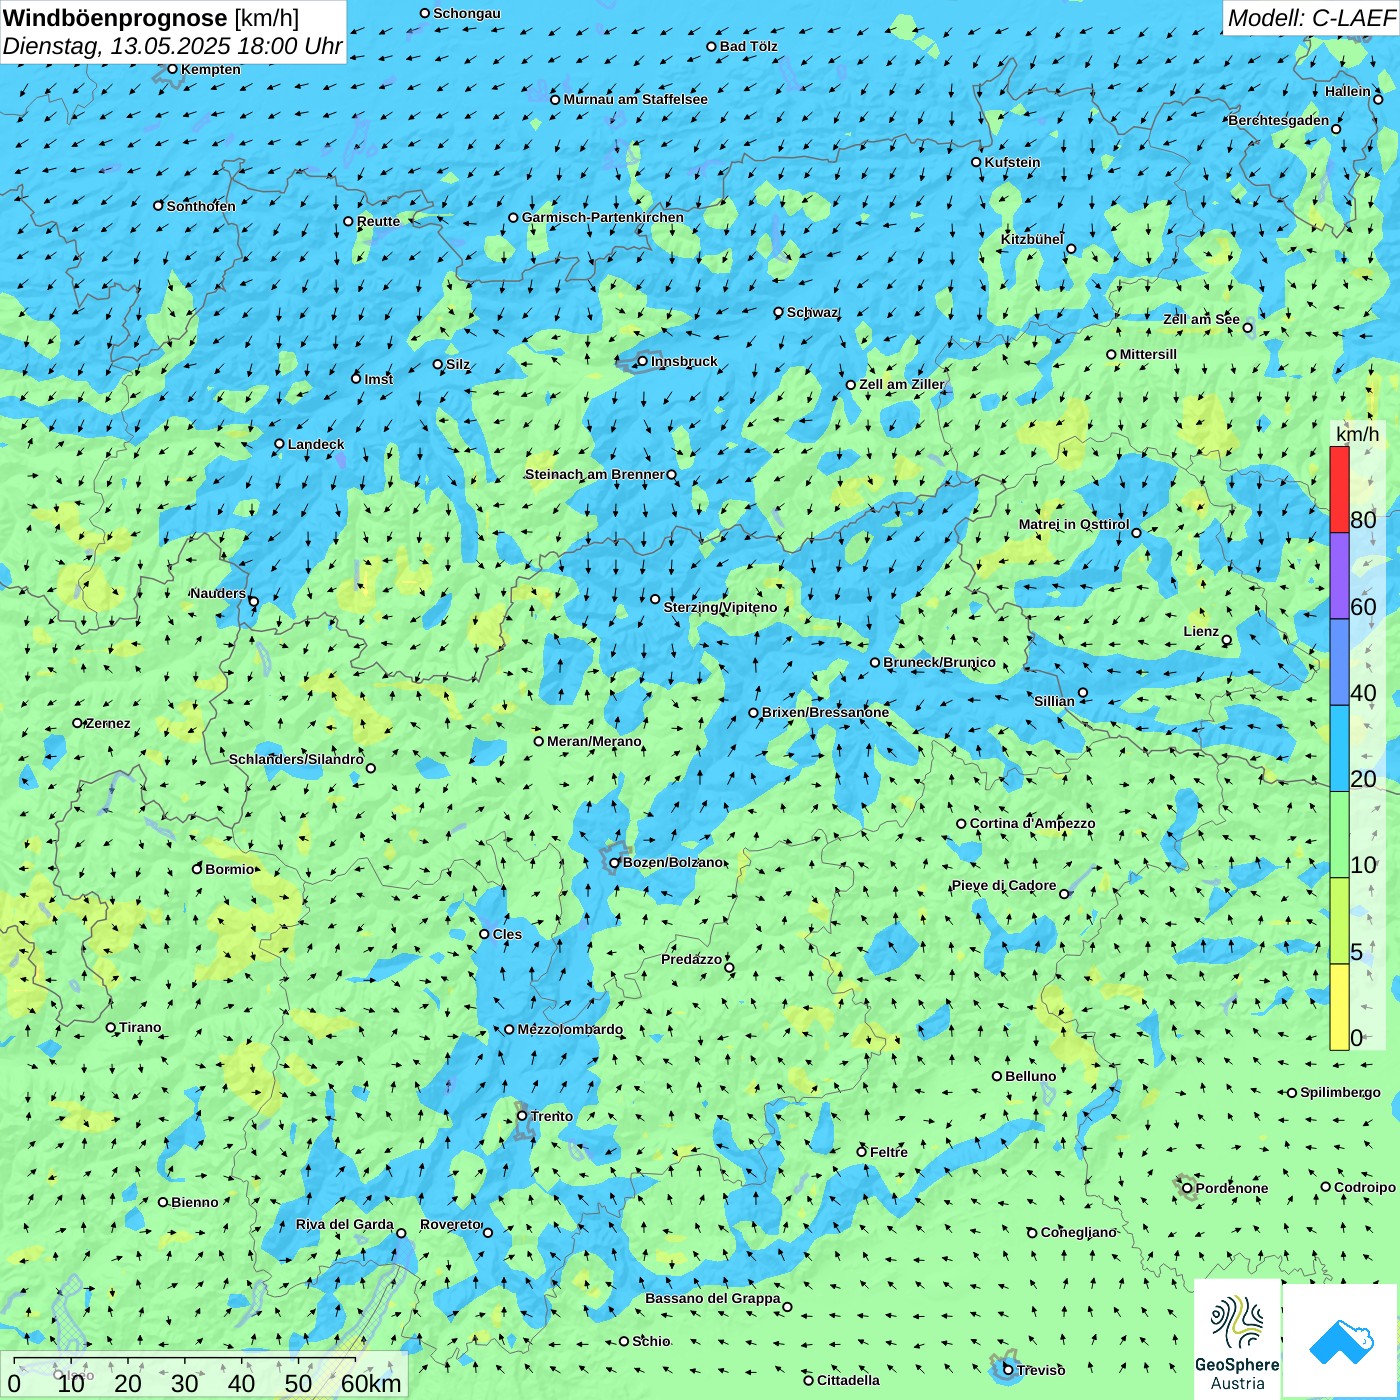The height and width of the screenshot is (1400, 1400).
Task: Click the Pordenone city label
Action: pos(1232,1188)
